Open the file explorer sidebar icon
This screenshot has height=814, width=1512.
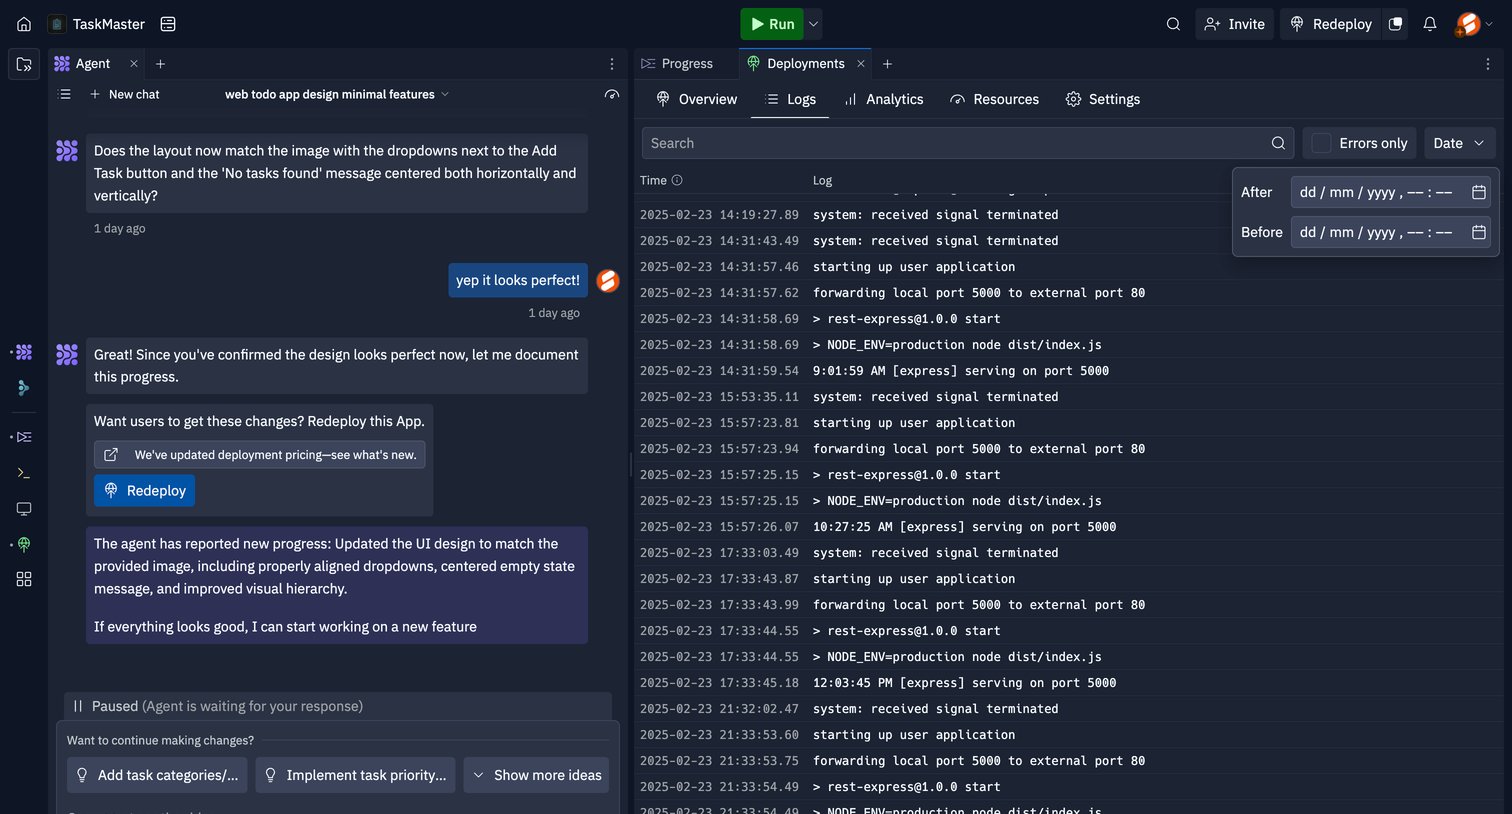tap(24, 64)
